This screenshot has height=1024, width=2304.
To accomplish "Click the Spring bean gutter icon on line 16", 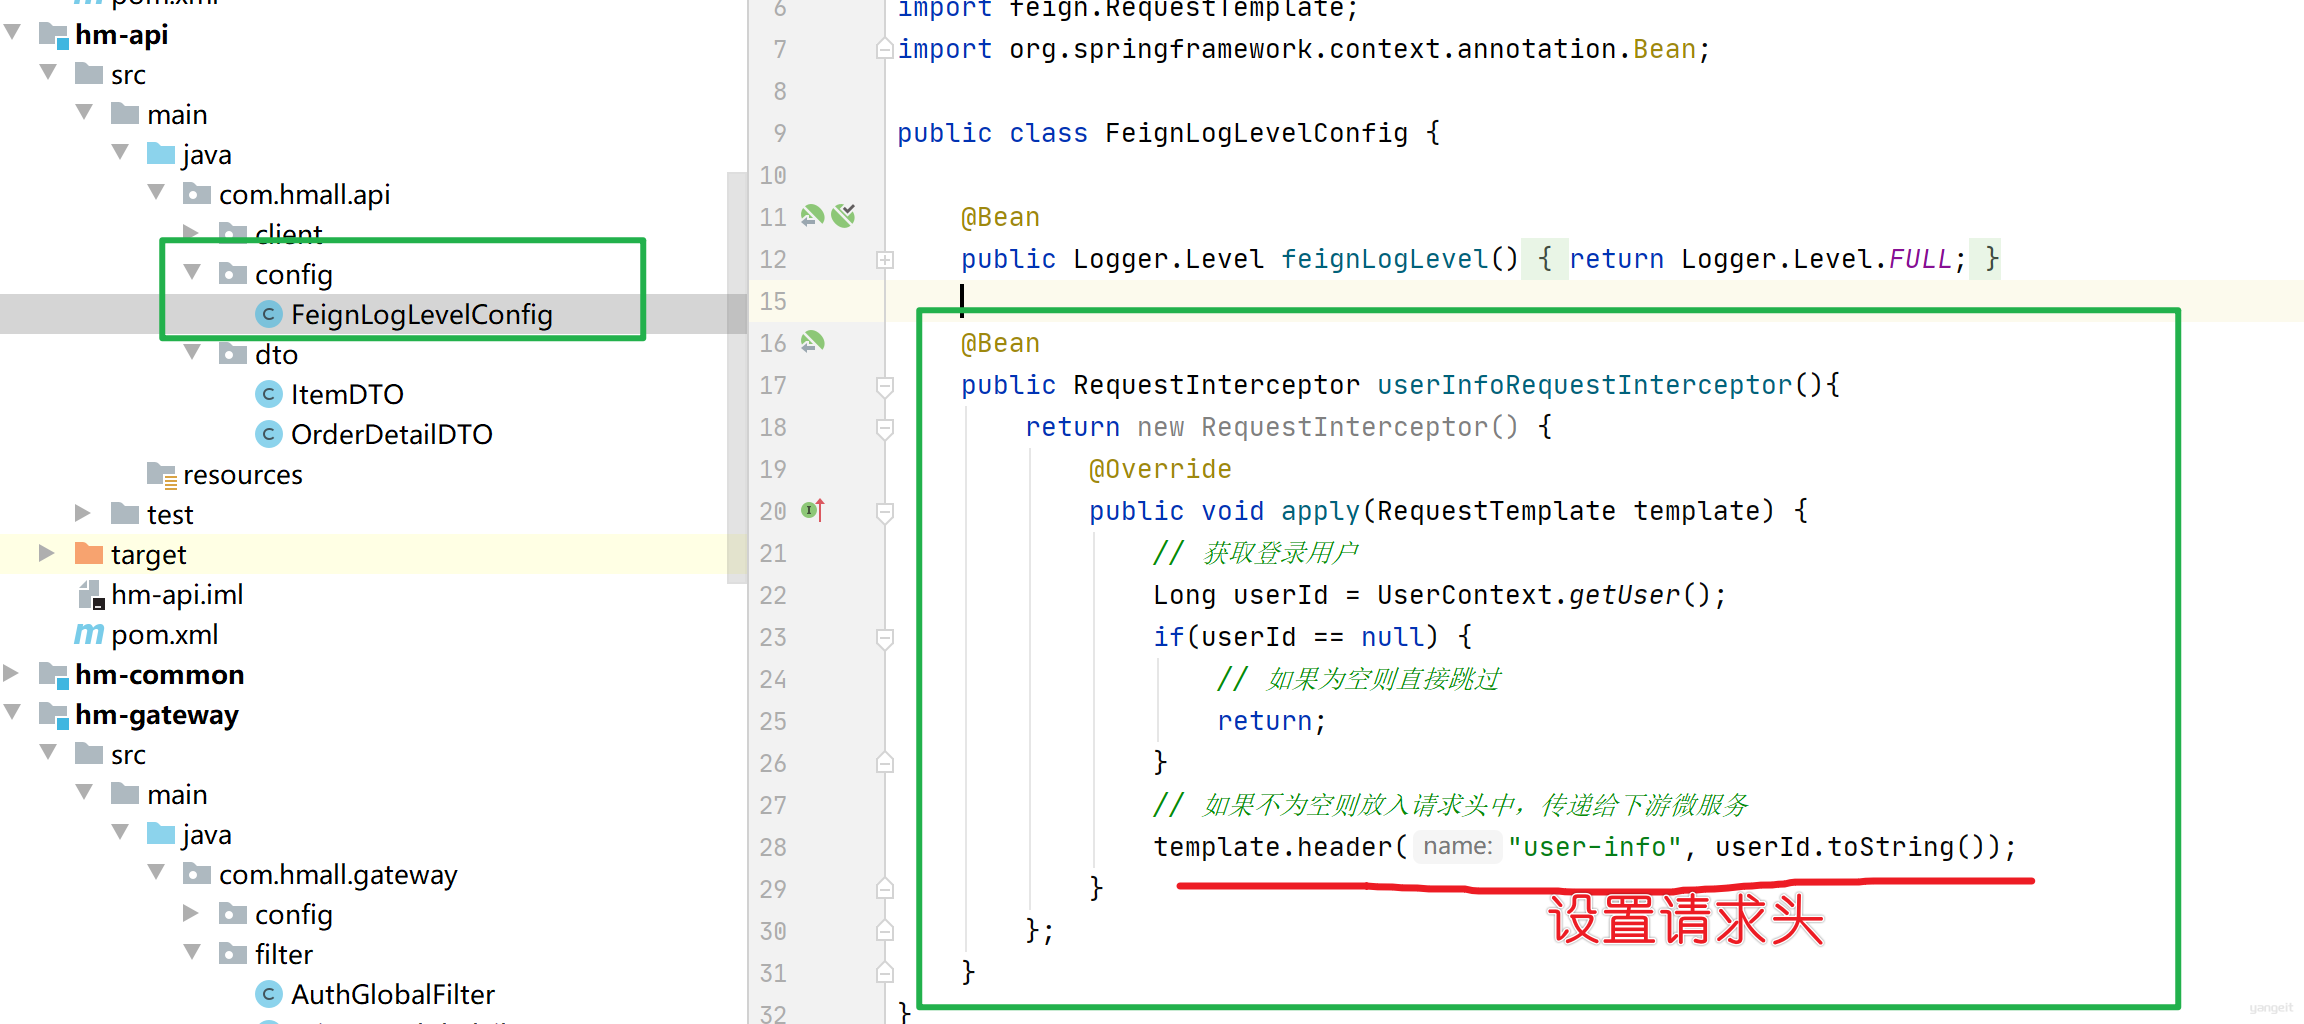I will tap(812, 341).
